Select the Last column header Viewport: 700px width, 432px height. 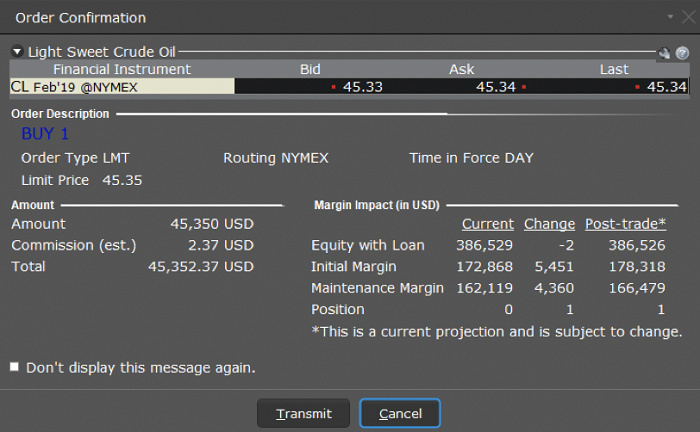point(614,69)
